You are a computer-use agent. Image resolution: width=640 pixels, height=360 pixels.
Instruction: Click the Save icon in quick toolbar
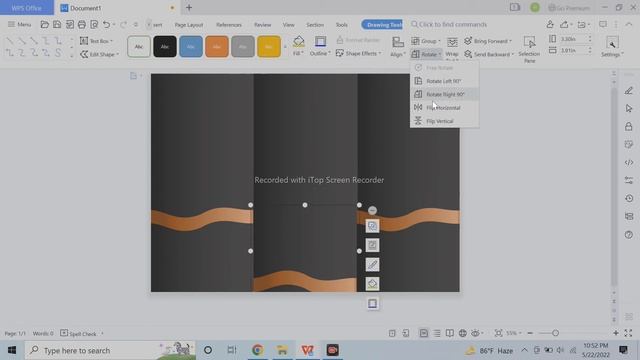pyautogui.click(x=57, y=24)
